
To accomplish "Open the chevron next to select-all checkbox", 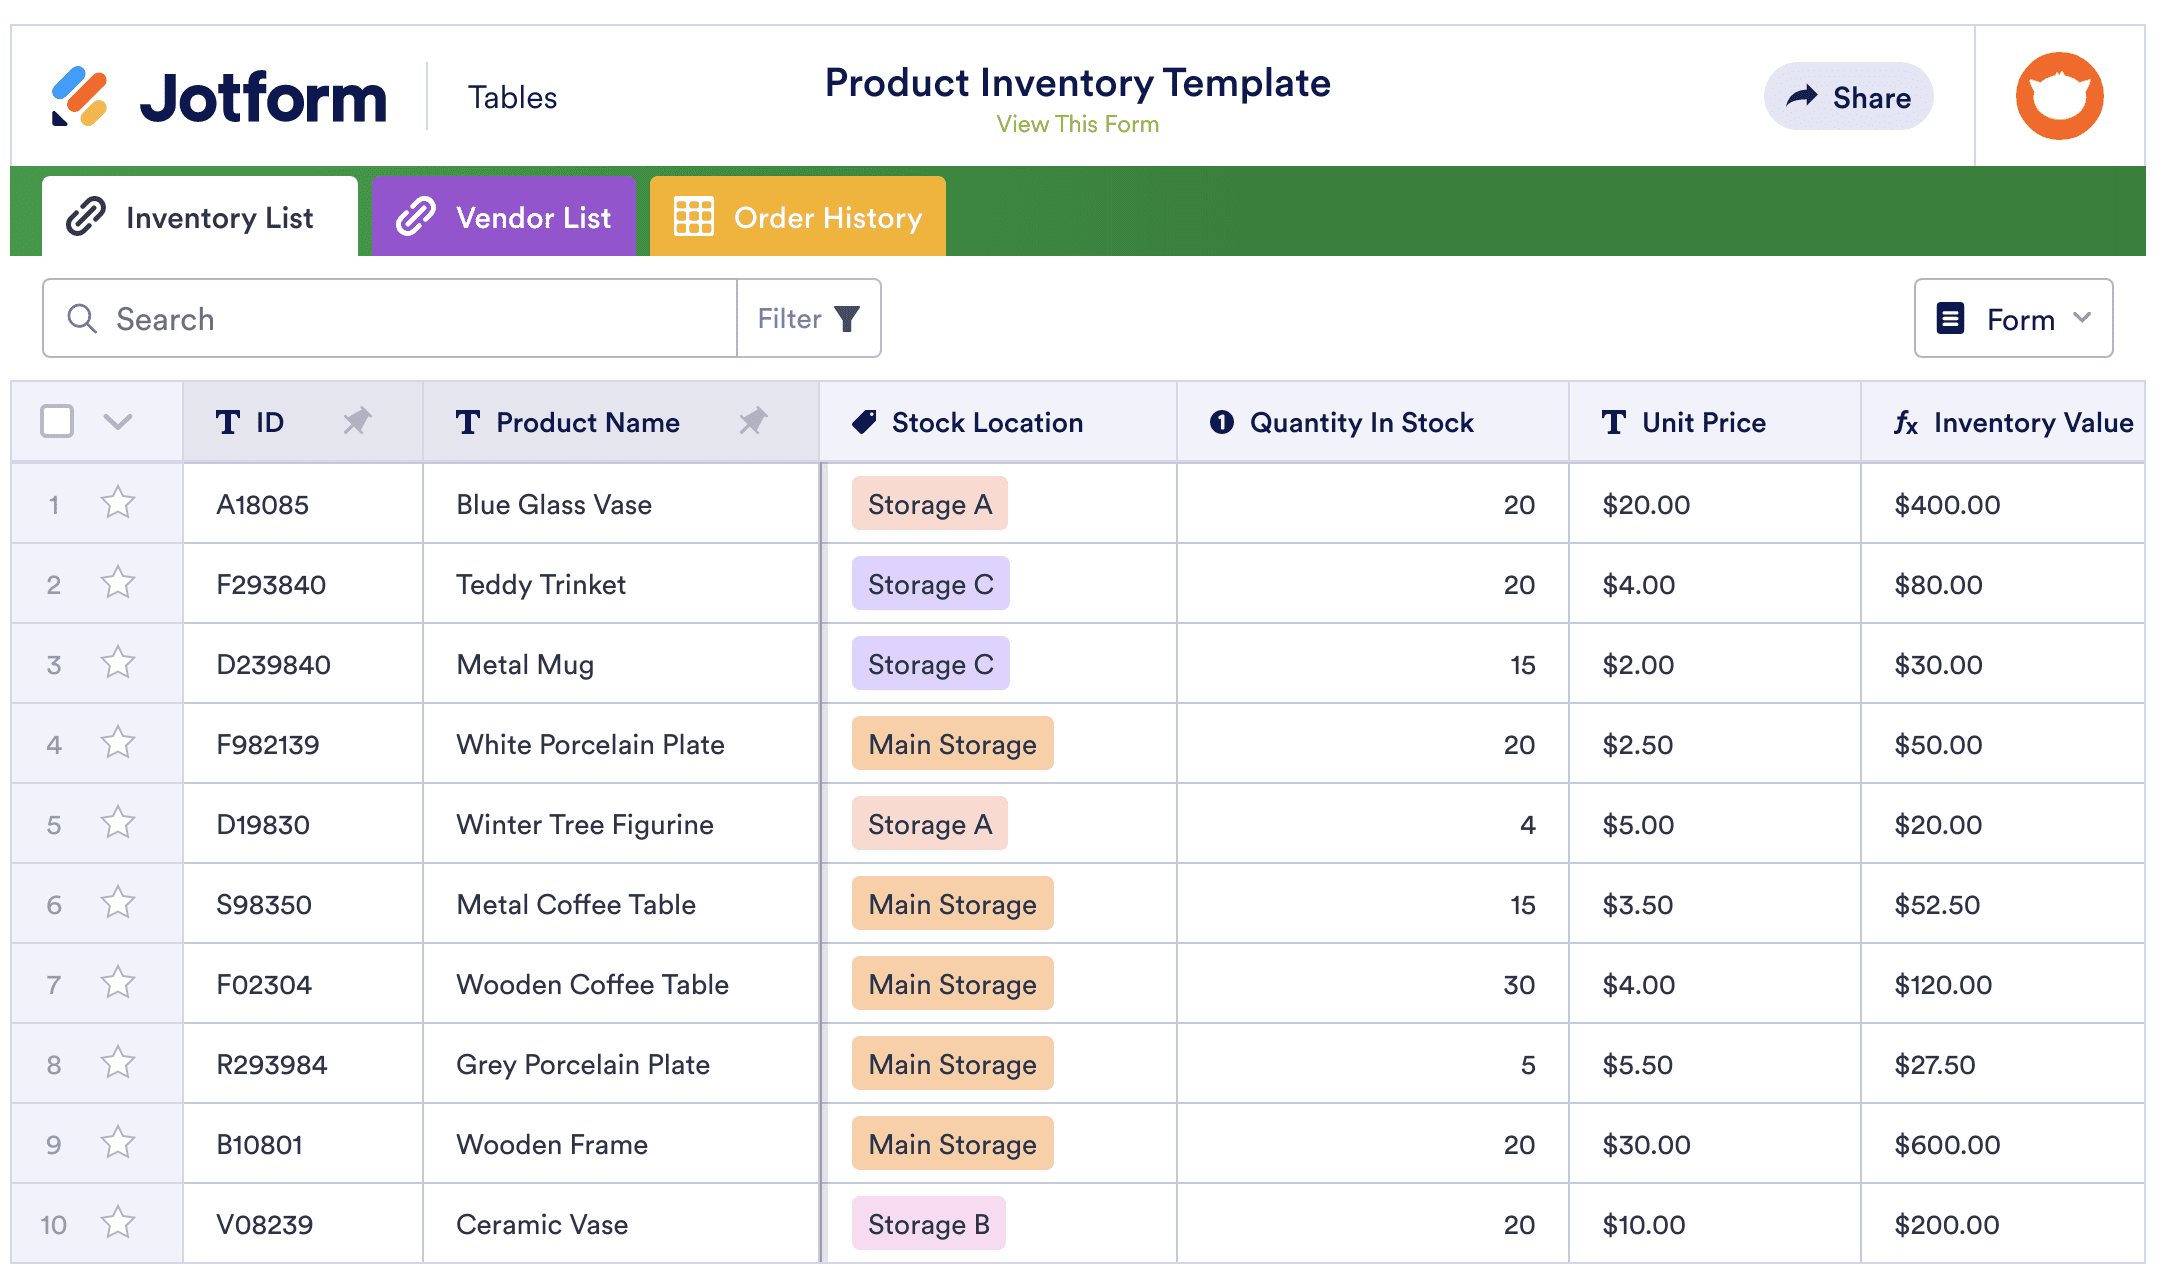I will point(118,422).
